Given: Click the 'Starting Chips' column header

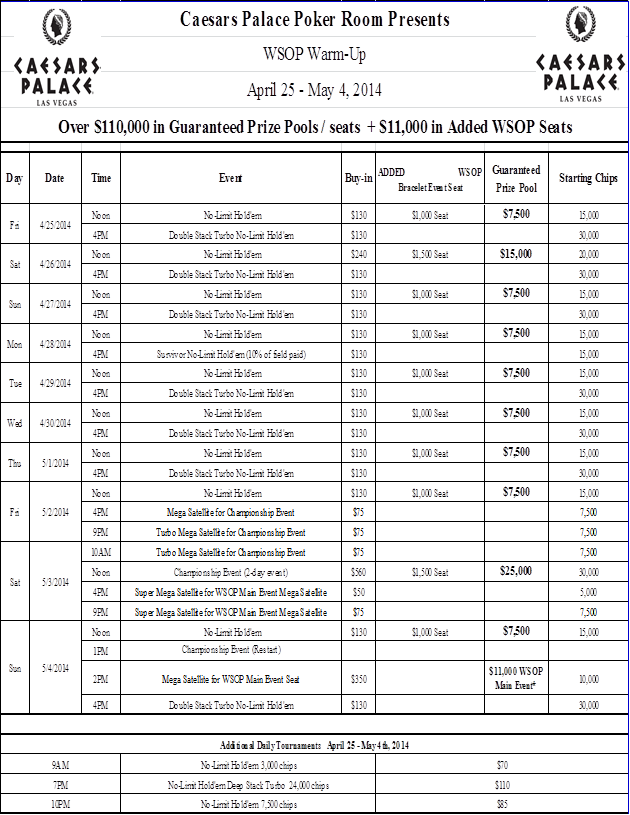Looking at the screenshot, I should pyautogui.click(x=588, y=178).
